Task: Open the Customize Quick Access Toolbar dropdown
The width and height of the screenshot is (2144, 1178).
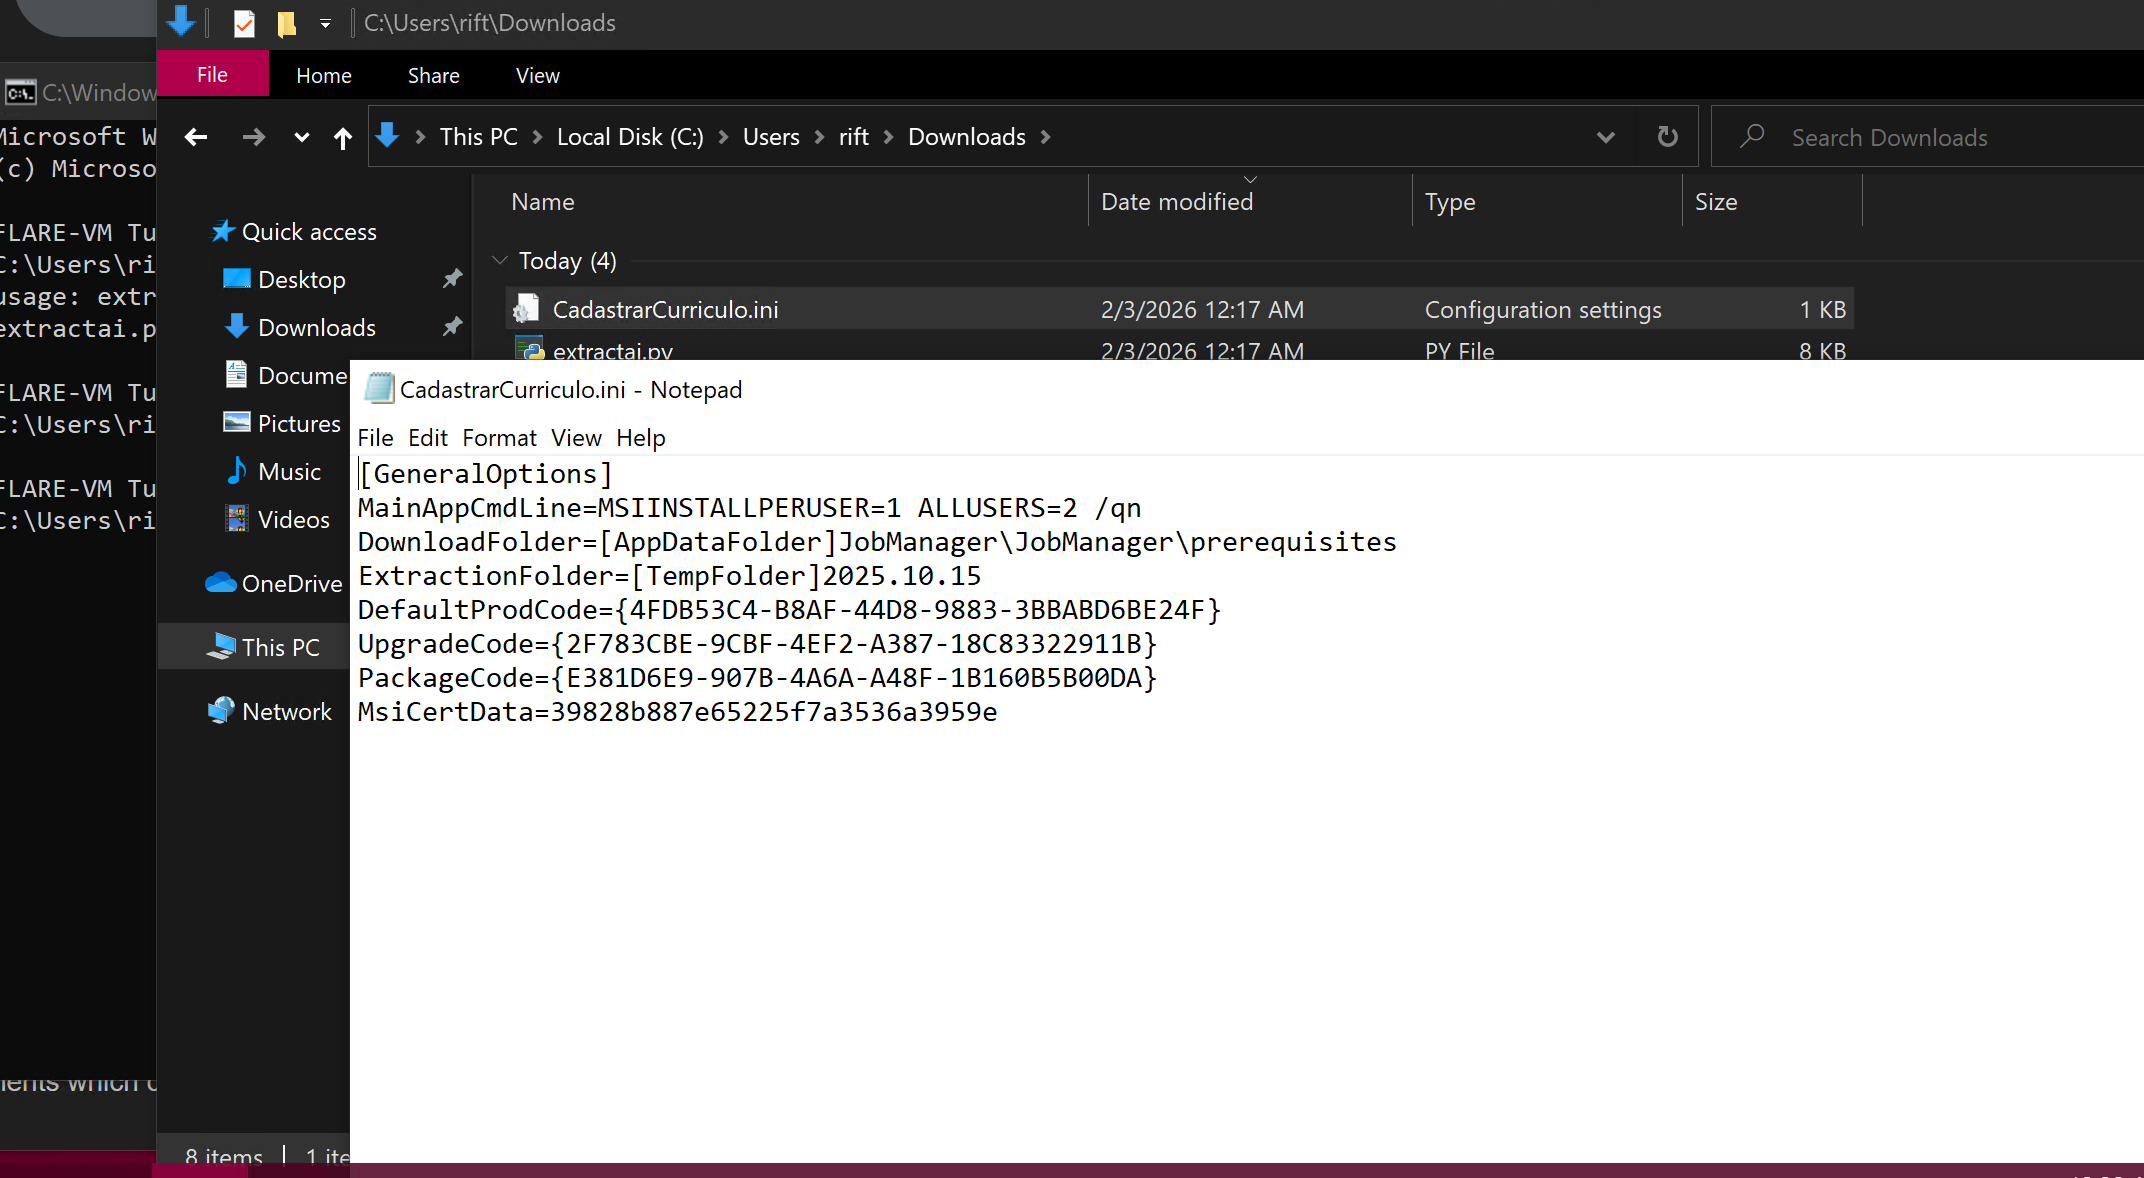Action: tap(325, 23)
